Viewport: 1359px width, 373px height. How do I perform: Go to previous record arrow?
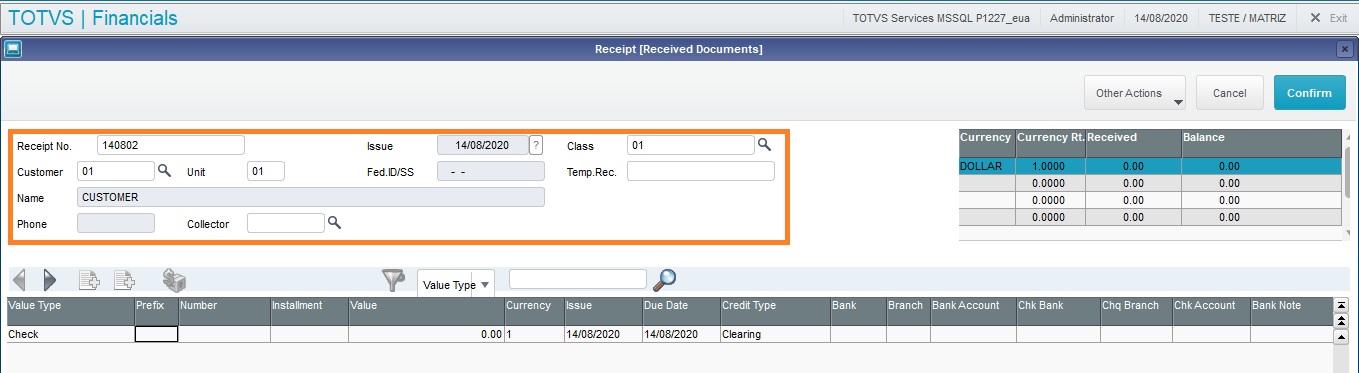(x=18, y=280)
